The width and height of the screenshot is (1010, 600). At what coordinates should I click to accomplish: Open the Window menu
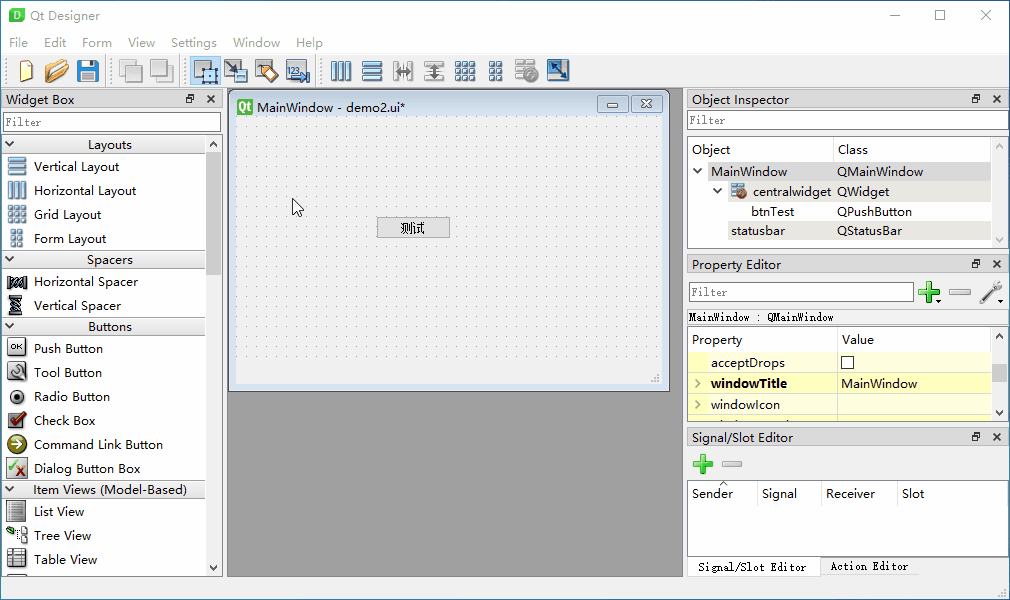[x=256, y=43]
